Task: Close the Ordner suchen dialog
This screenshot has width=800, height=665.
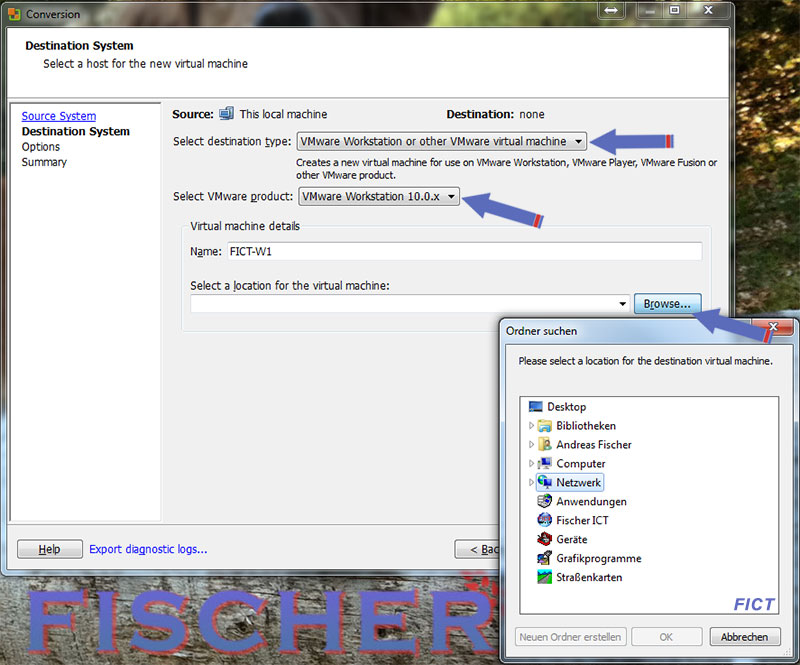Action: (773, 327)
